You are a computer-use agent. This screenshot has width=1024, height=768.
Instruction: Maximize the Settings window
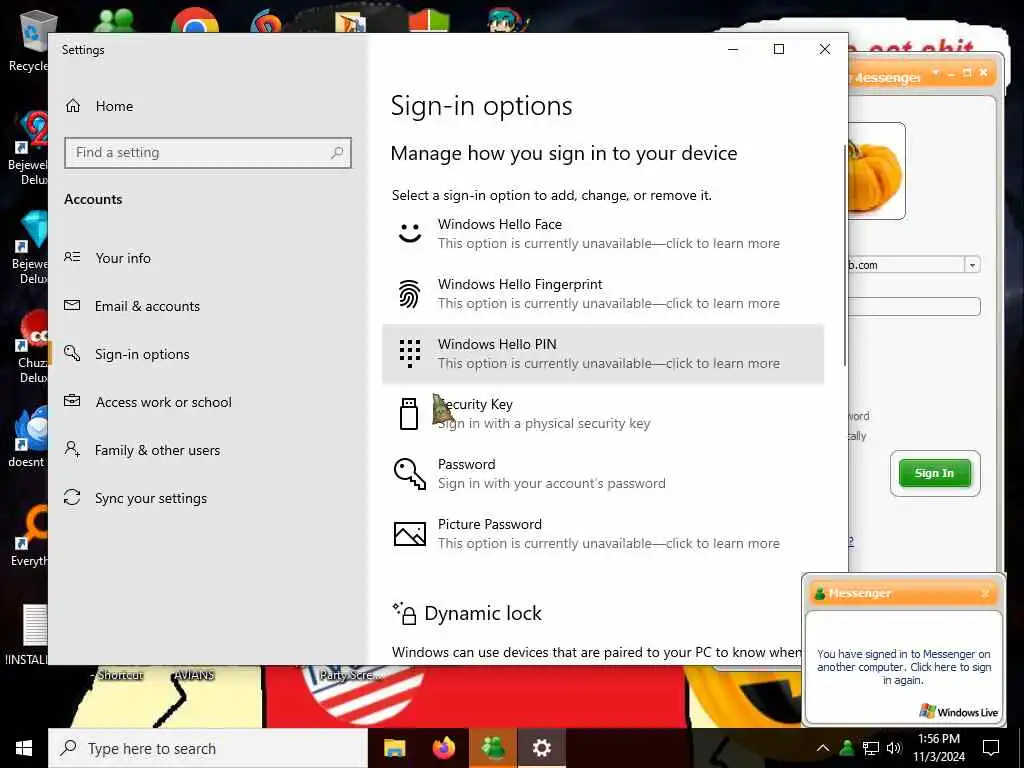(779, 50)
